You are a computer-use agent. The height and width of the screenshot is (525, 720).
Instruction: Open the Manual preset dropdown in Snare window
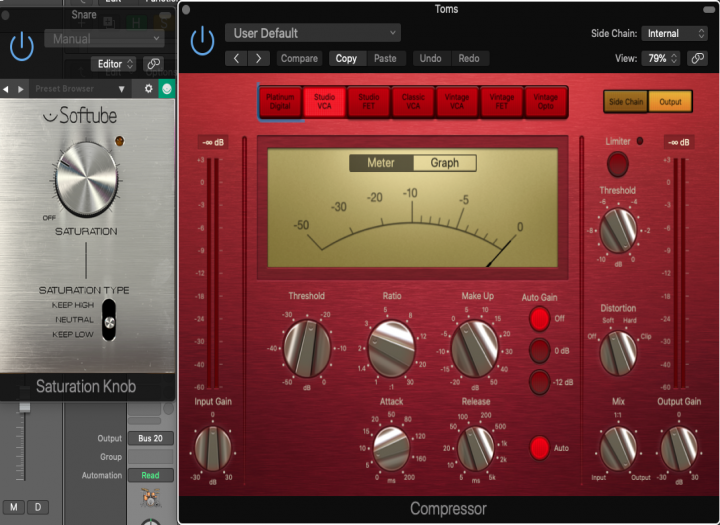coord(105,39)
